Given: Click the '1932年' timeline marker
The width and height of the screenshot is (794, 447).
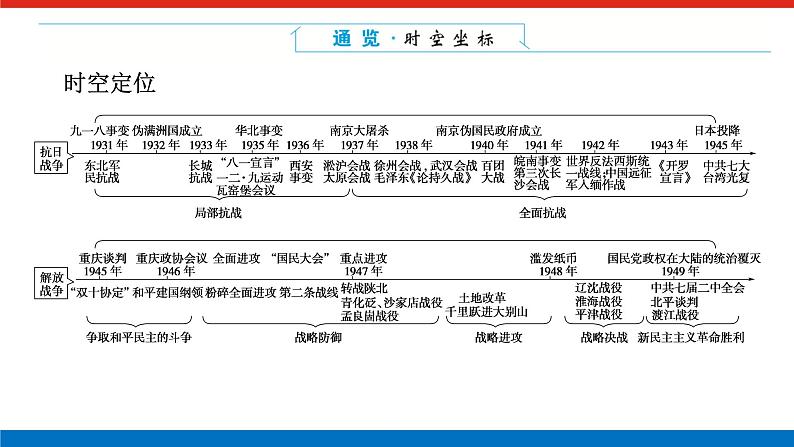Looking at the screenshot, I should 161,145.
